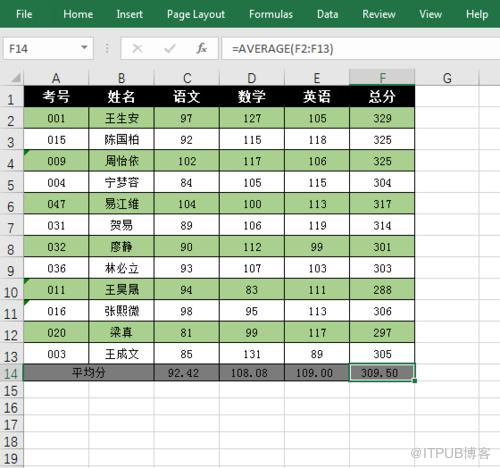The width and height of the screenshot is (500, 468).
Task: Select row 14 header
Action: coord(11,373)
